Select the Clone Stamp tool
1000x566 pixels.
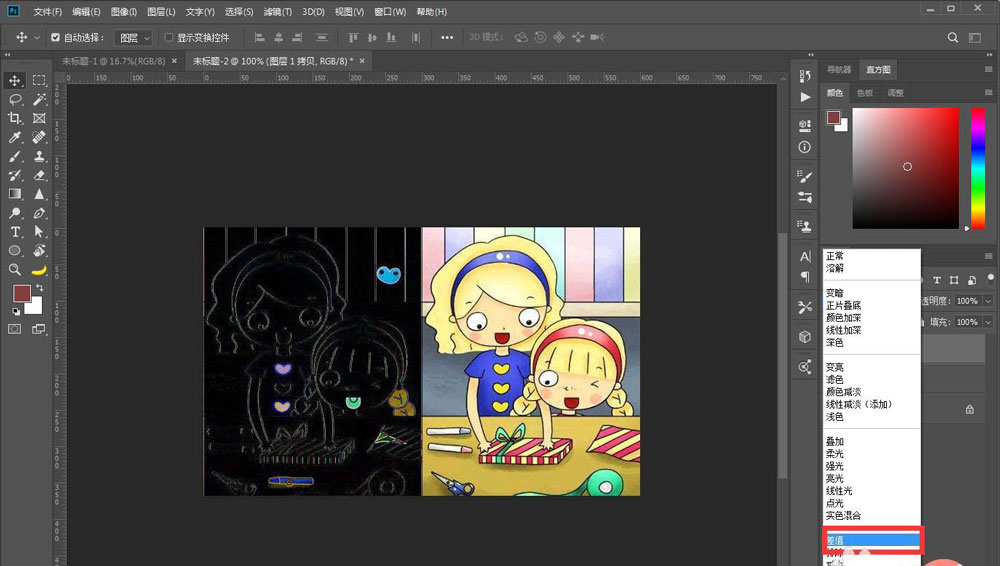coord(40,156)
